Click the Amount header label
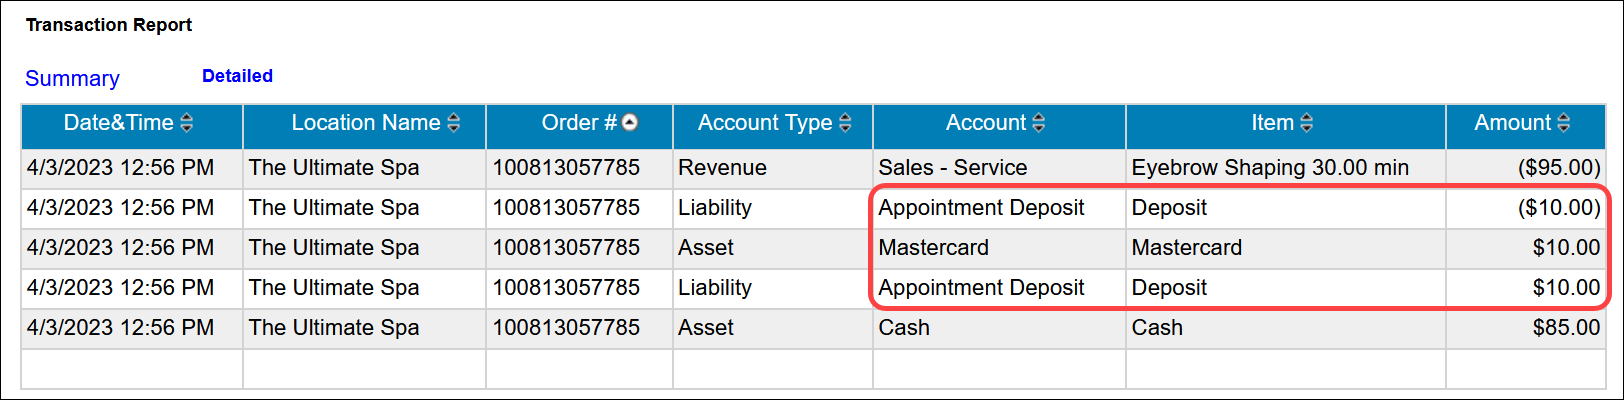The image size is (1624, 400). pos(1513,123)
